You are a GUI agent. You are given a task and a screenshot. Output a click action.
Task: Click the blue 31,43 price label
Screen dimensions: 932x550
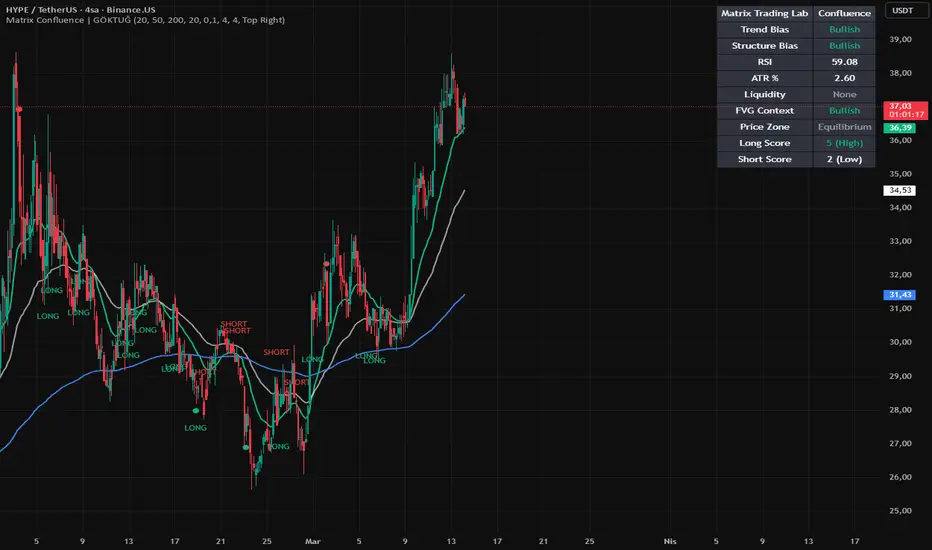pos(900,295)
